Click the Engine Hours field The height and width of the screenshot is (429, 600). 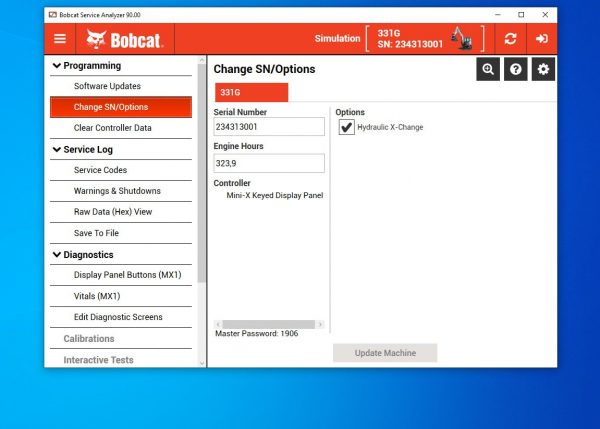coord(269,163)
